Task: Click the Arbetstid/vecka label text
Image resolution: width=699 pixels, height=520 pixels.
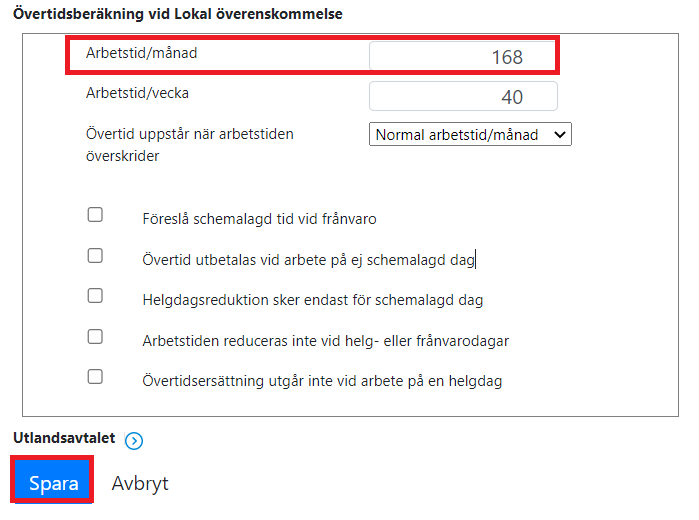Action: click(x=137, y=93)
